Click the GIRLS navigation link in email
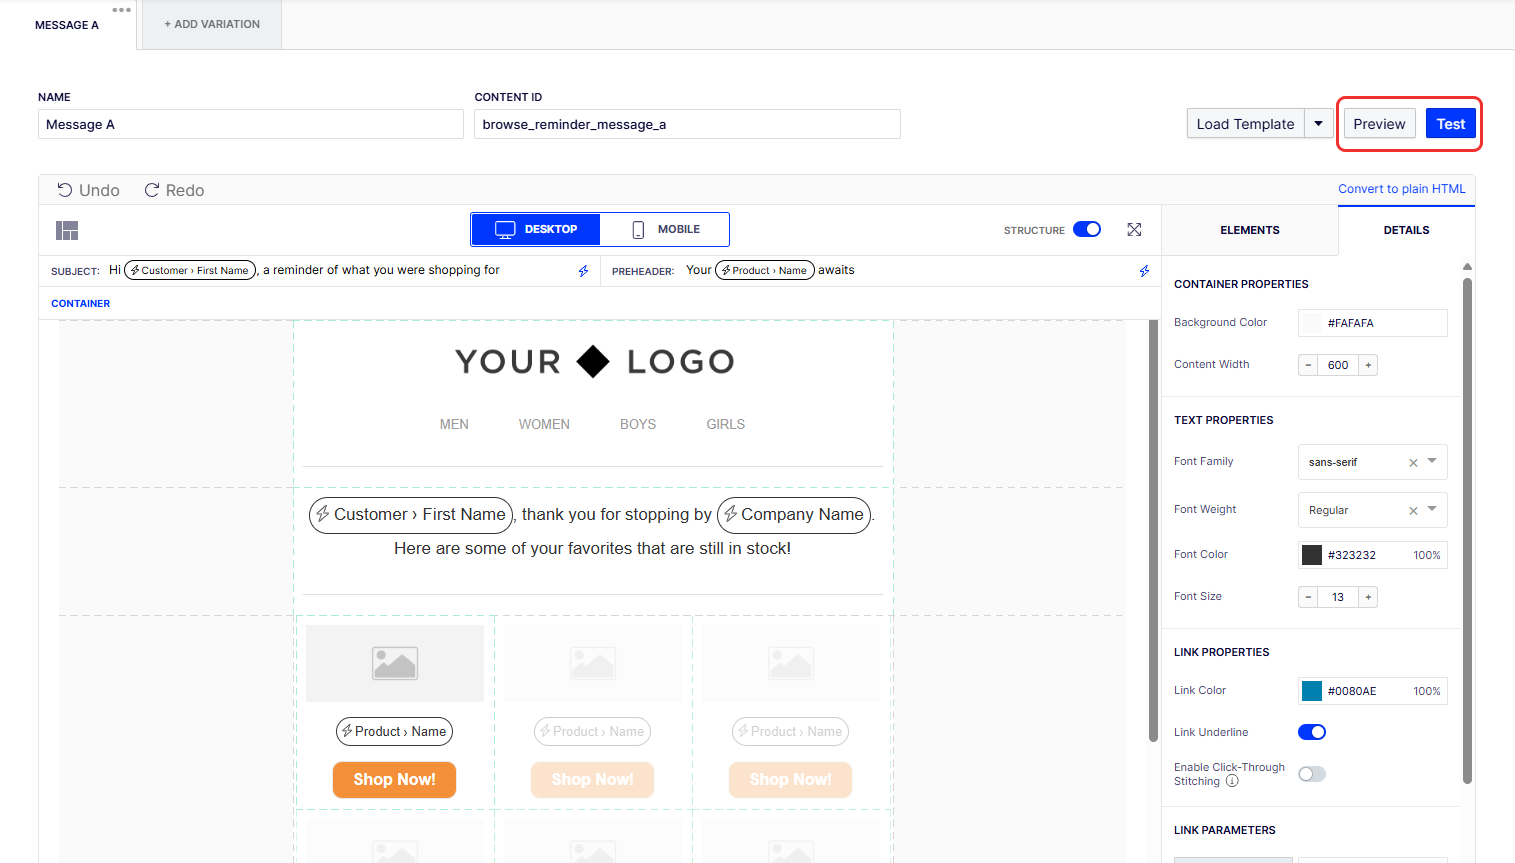Screen dimensions: 1515x863 726,425
